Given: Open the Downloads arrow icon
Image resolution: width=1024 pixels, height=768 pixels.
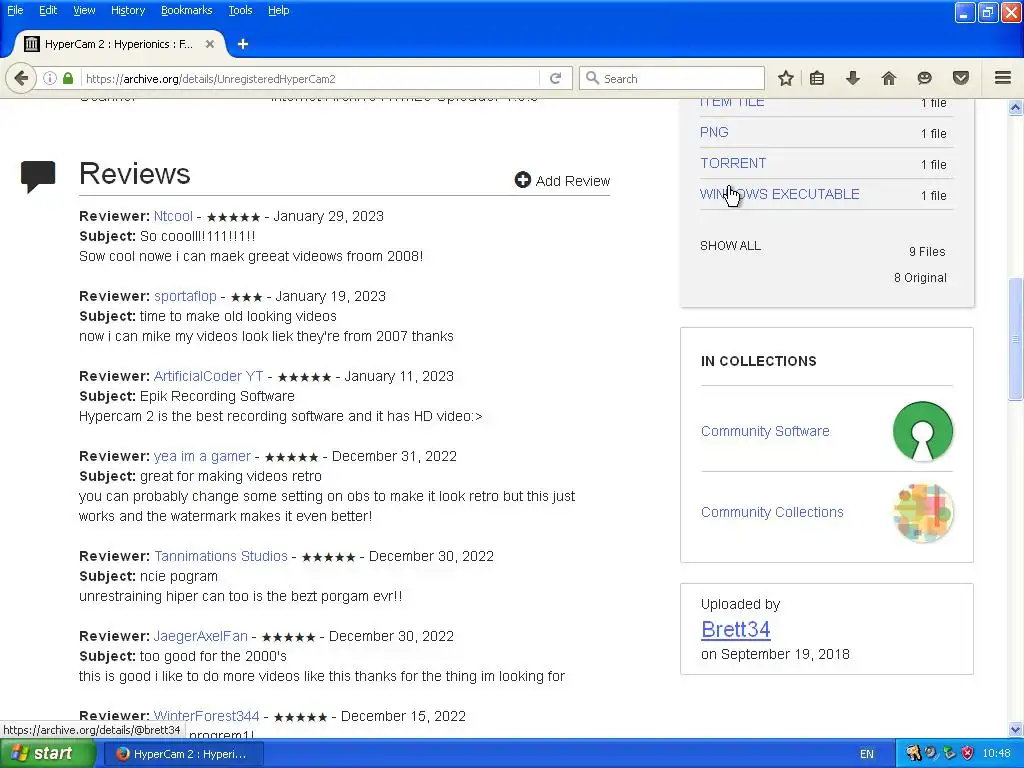Looking at the screenshot, I should tap(852, 78).
